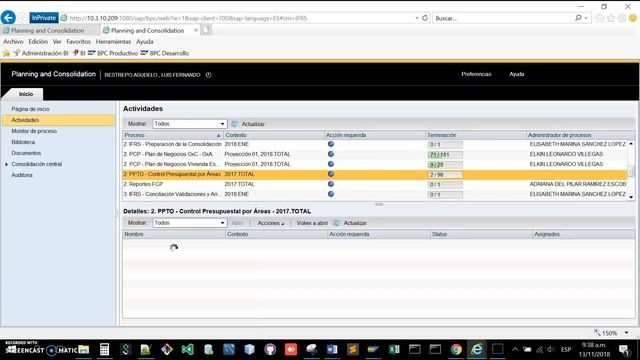Open address bar URL history dropdown
This screenshot has height=360, width=640.
tap(417, 18)
